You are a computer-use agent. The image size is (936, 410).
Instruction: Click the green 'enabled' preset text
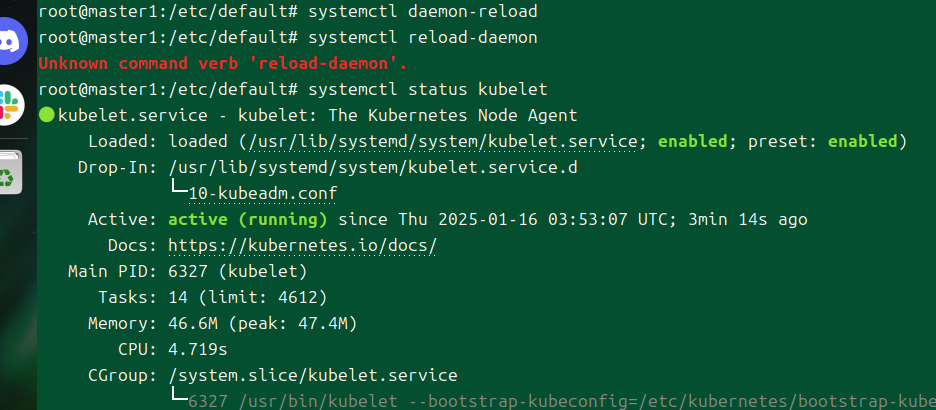coord(867,141)
